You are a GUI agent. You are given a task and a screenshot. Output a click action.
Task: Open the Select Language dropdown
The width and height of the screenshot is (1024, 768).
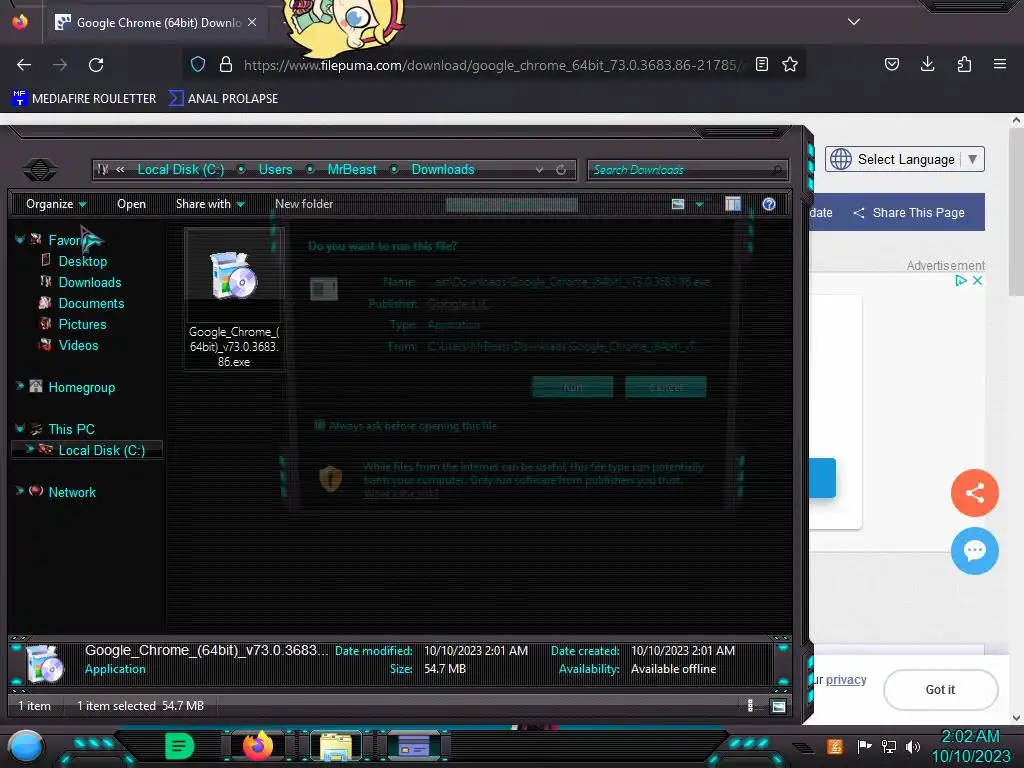click(x=904, y=159)
